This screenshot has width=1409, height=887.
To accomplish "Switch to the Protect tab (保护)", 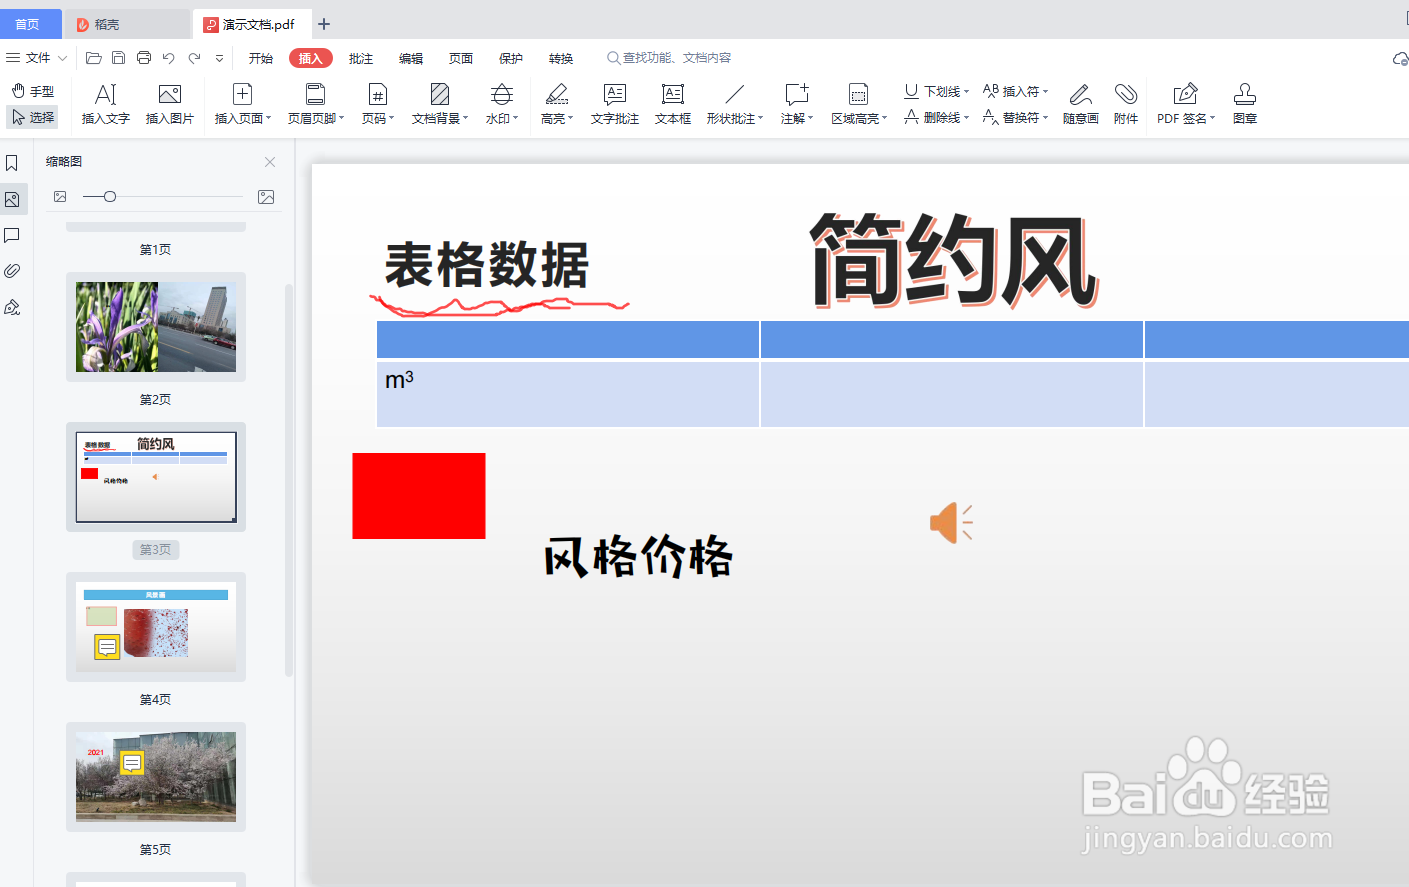I will (x=511, y=58).
